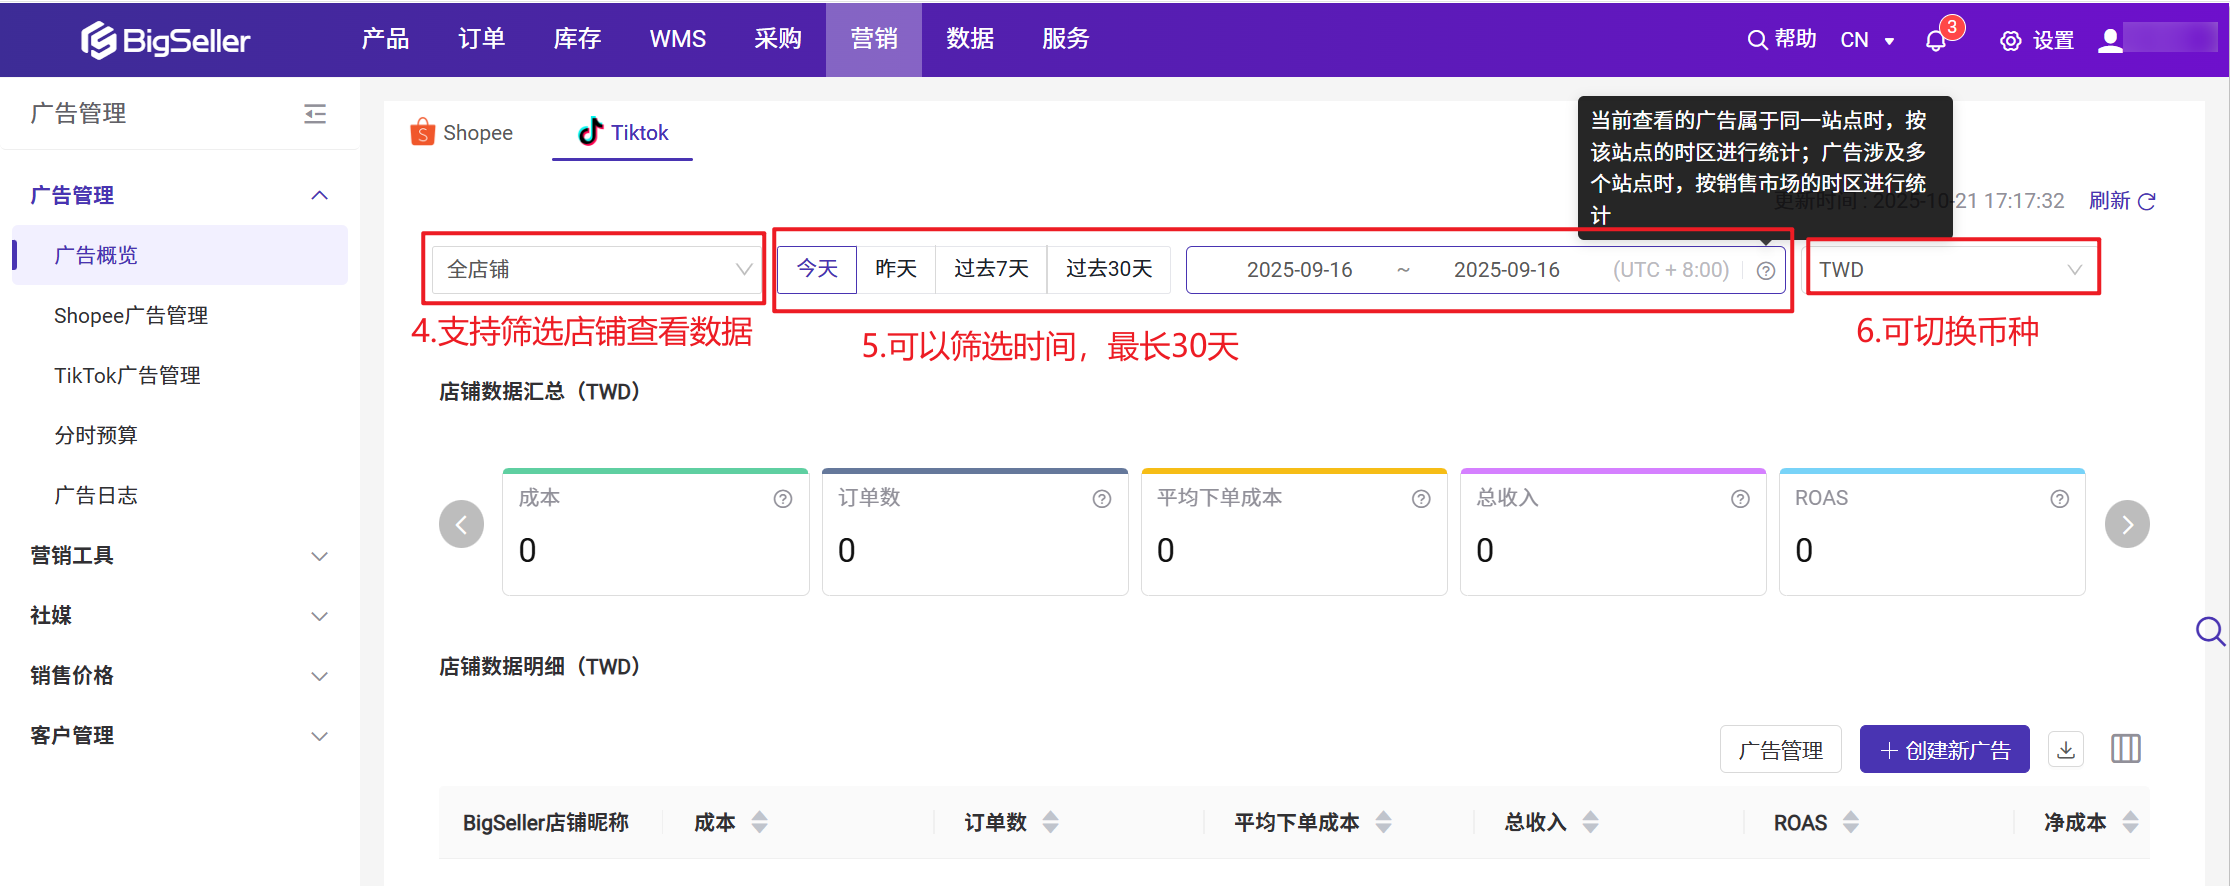
Task: Click the timezone help question mark icon
Action: click(x=1766, y=271)
